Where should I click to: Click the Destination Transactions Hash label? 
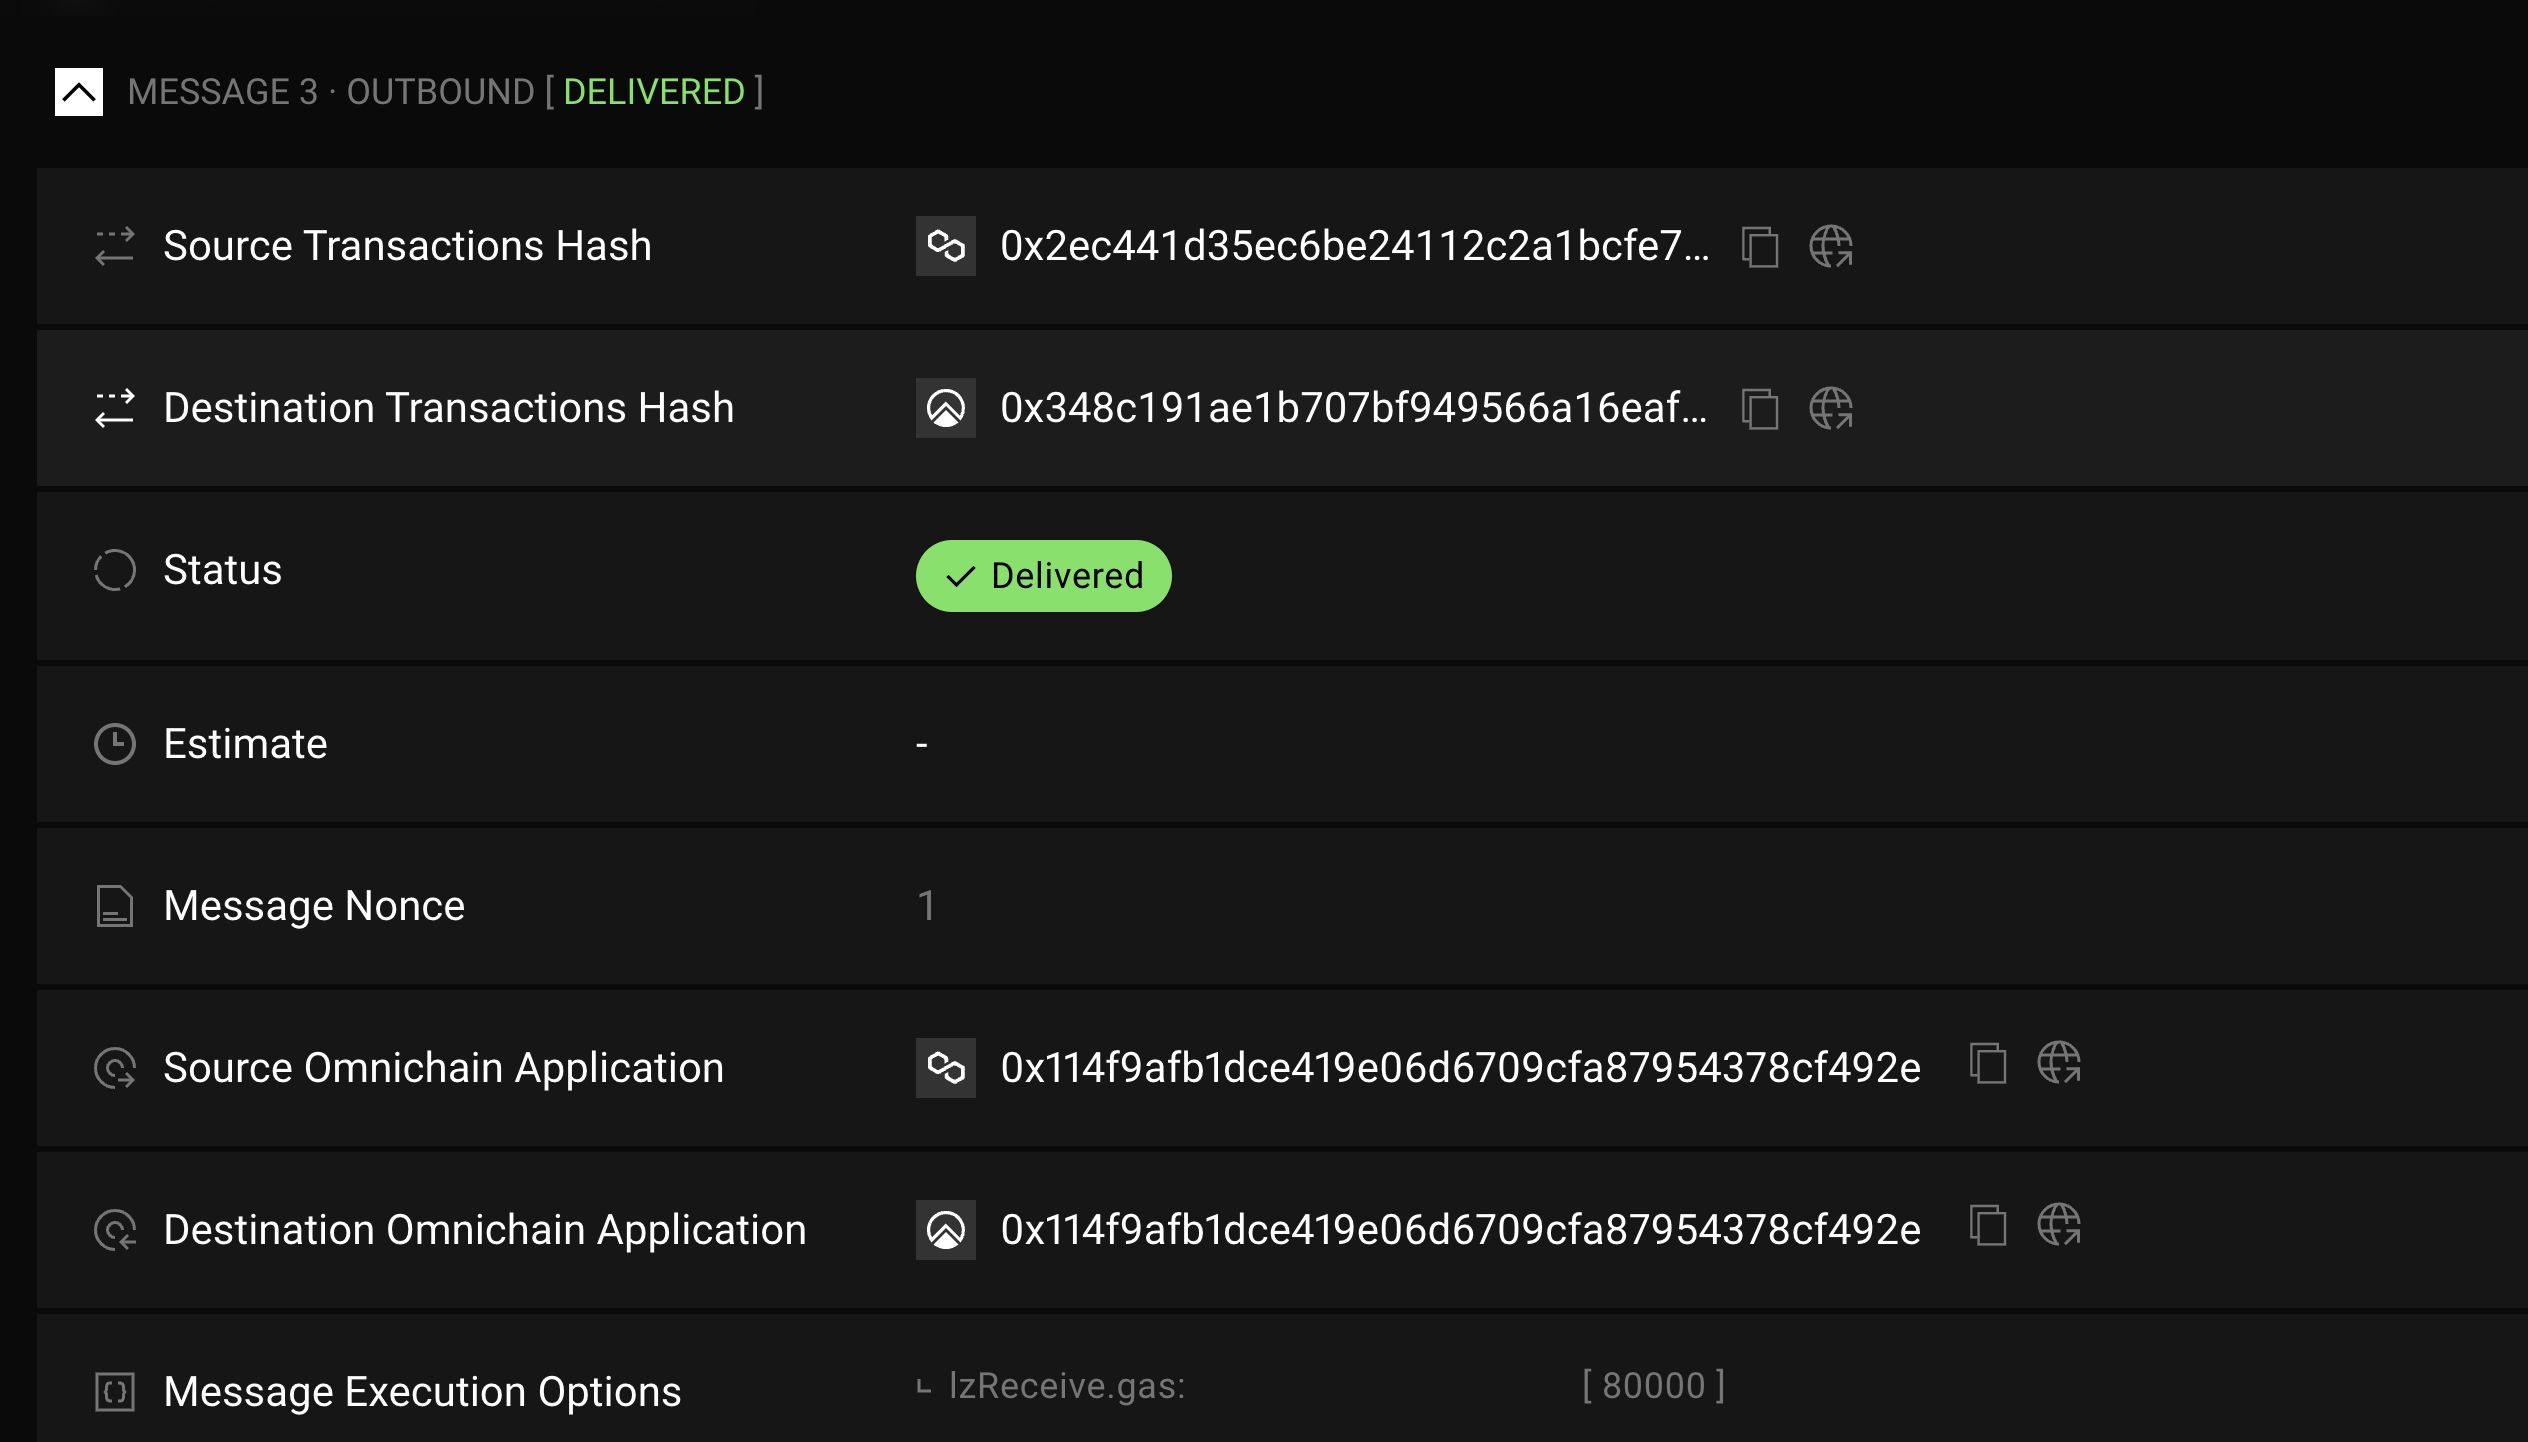[449, 408]
